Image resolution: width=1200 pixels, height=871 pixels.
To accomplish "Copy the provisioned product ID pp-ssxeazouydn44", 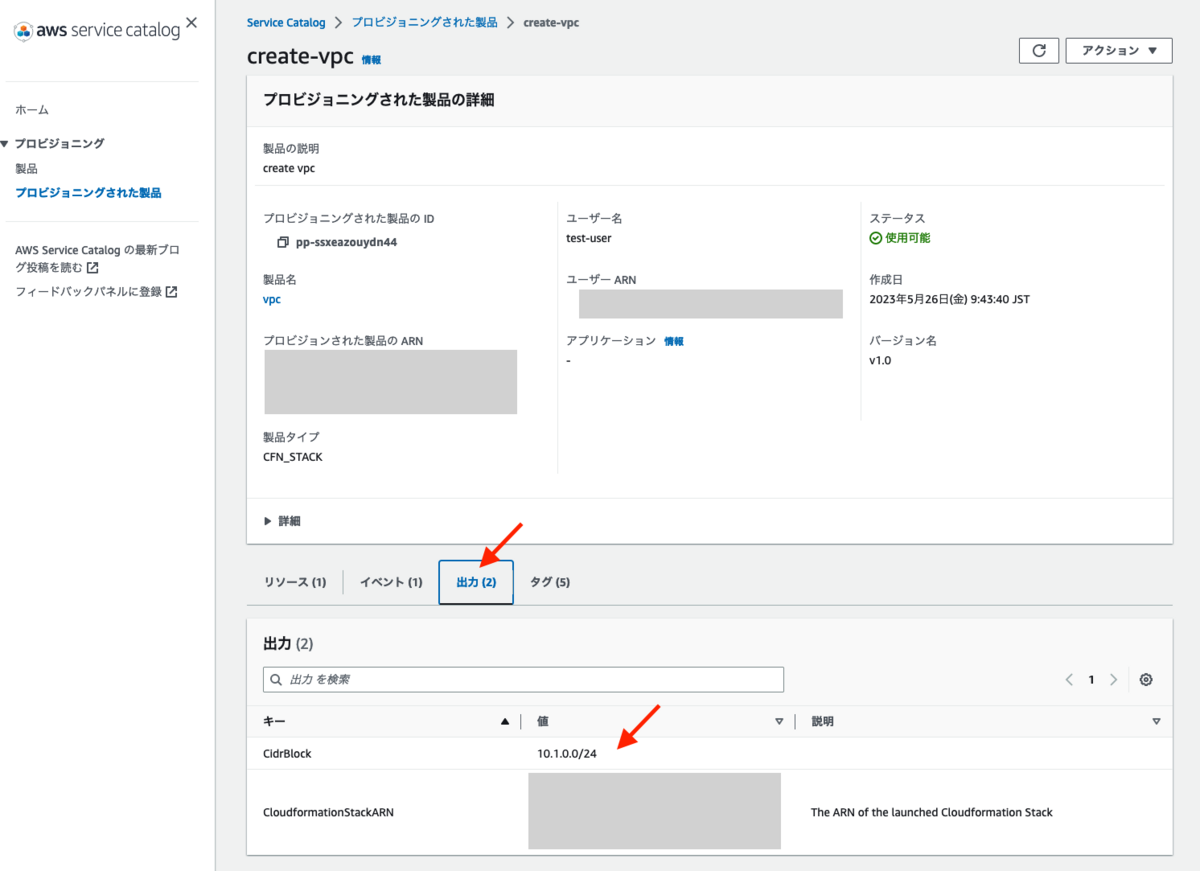I will click(283, 242).
